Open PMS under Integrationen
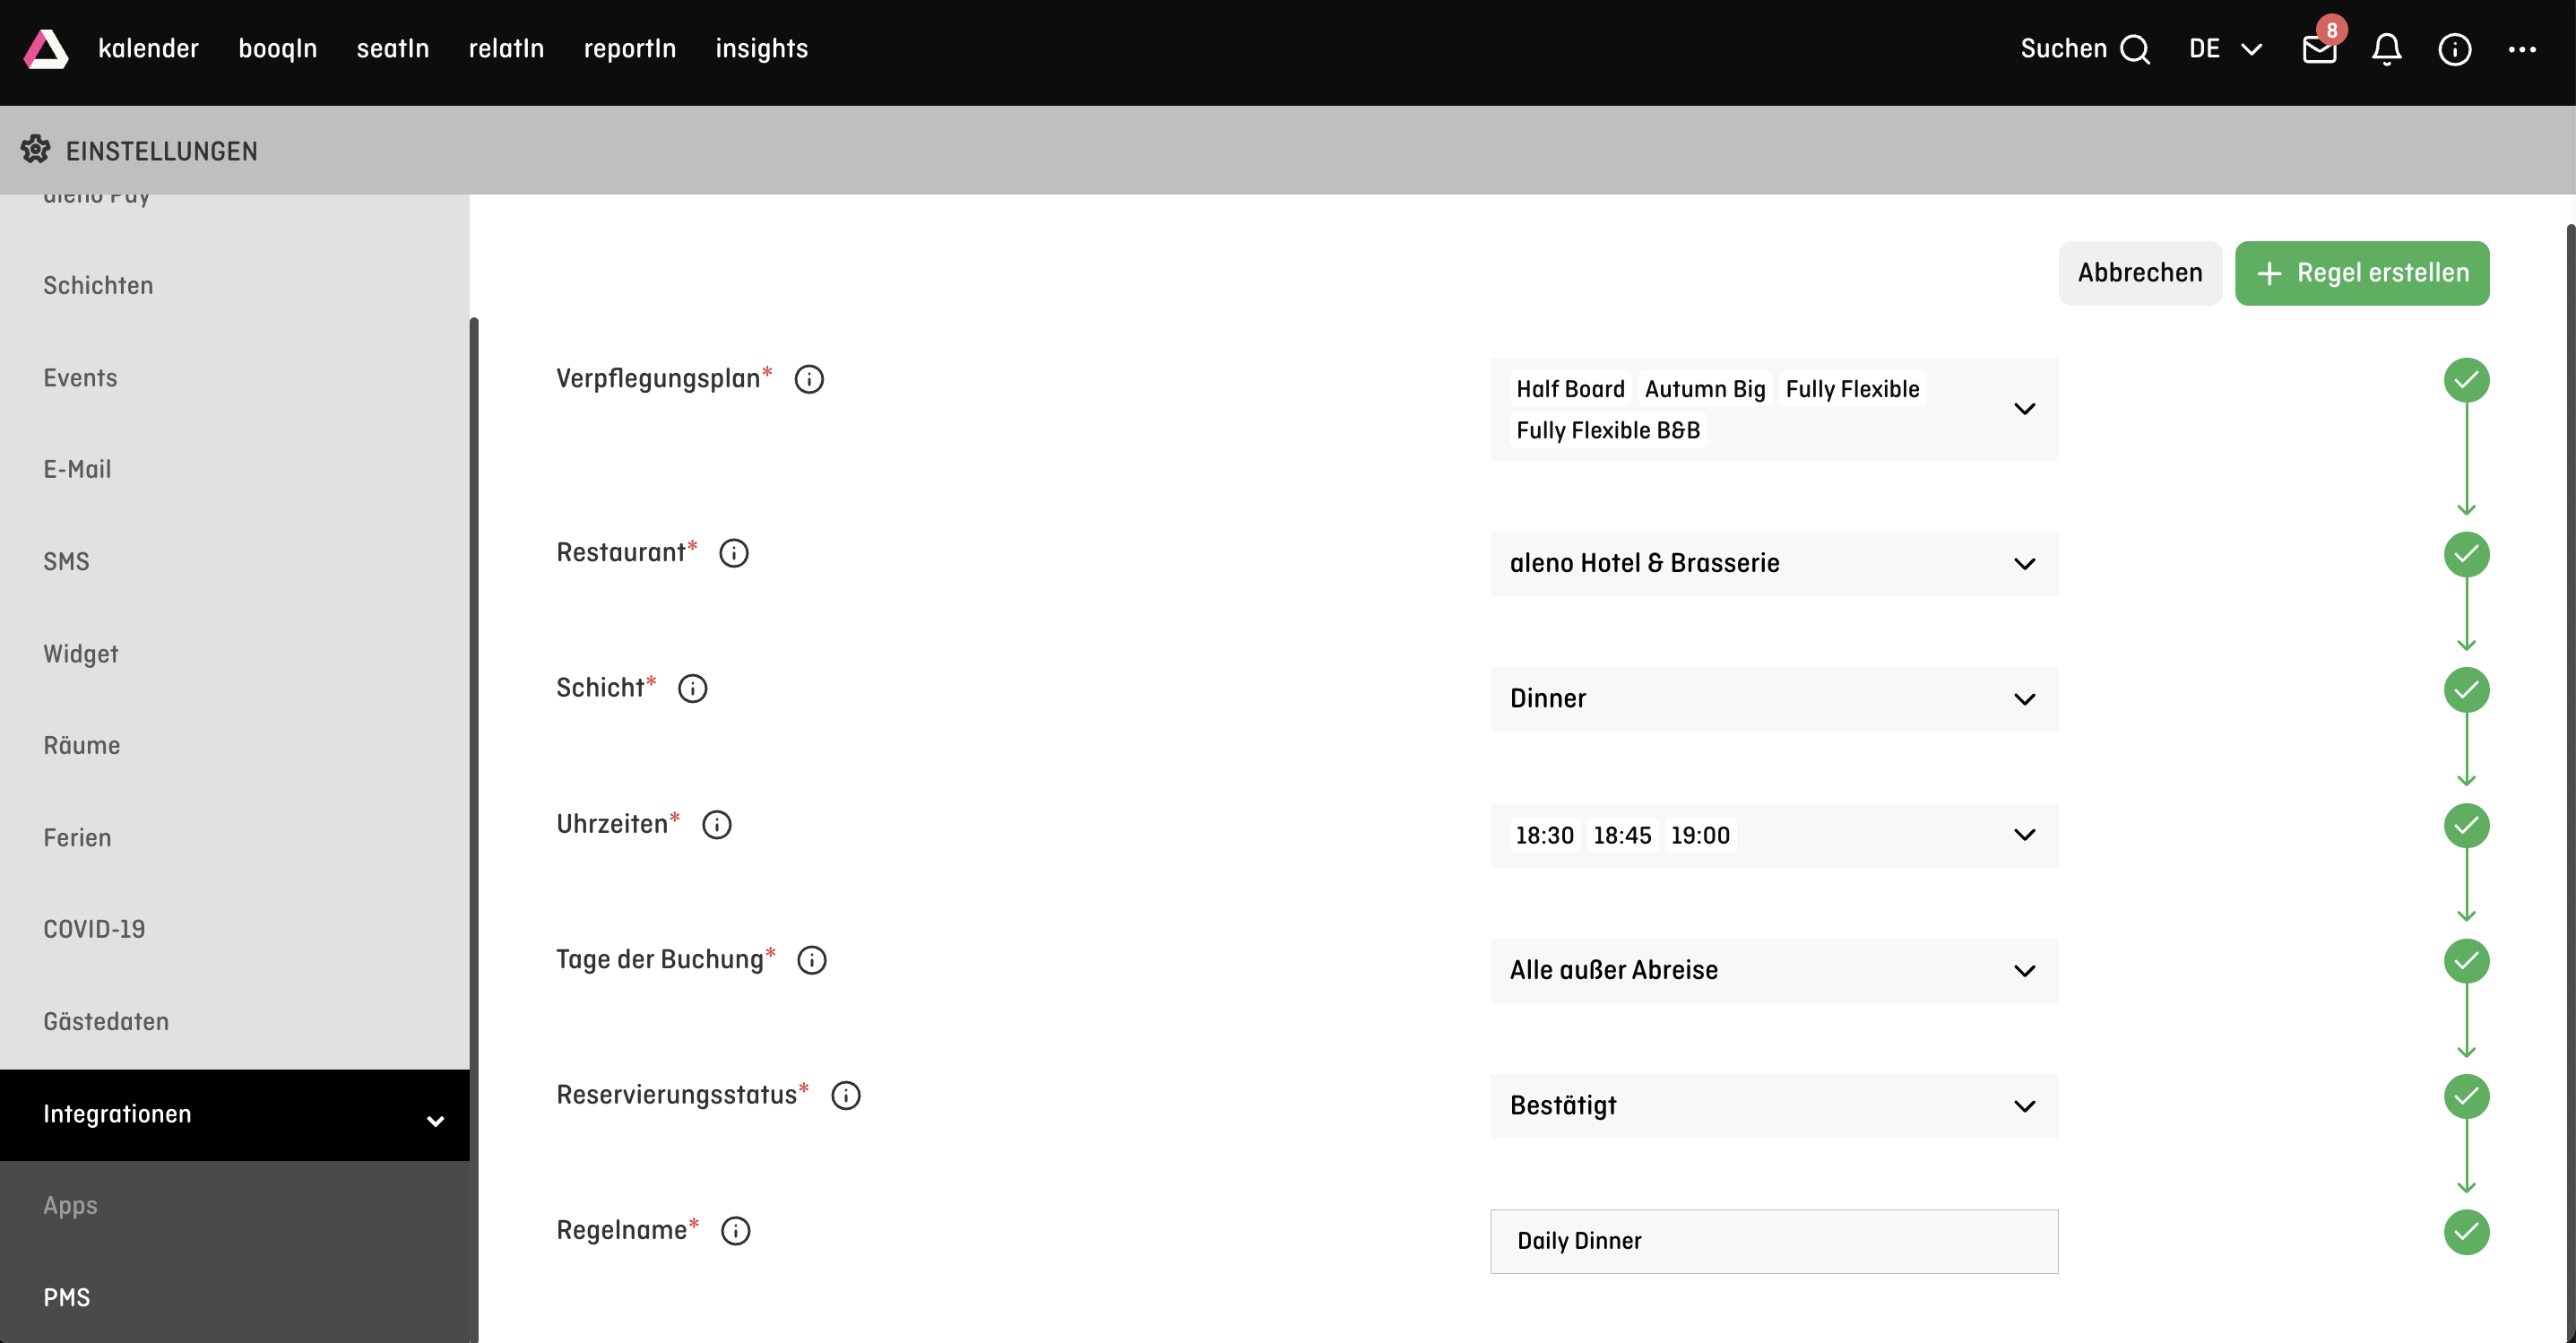This screenshot has width=2576, height=1343. pos(235,1298)
